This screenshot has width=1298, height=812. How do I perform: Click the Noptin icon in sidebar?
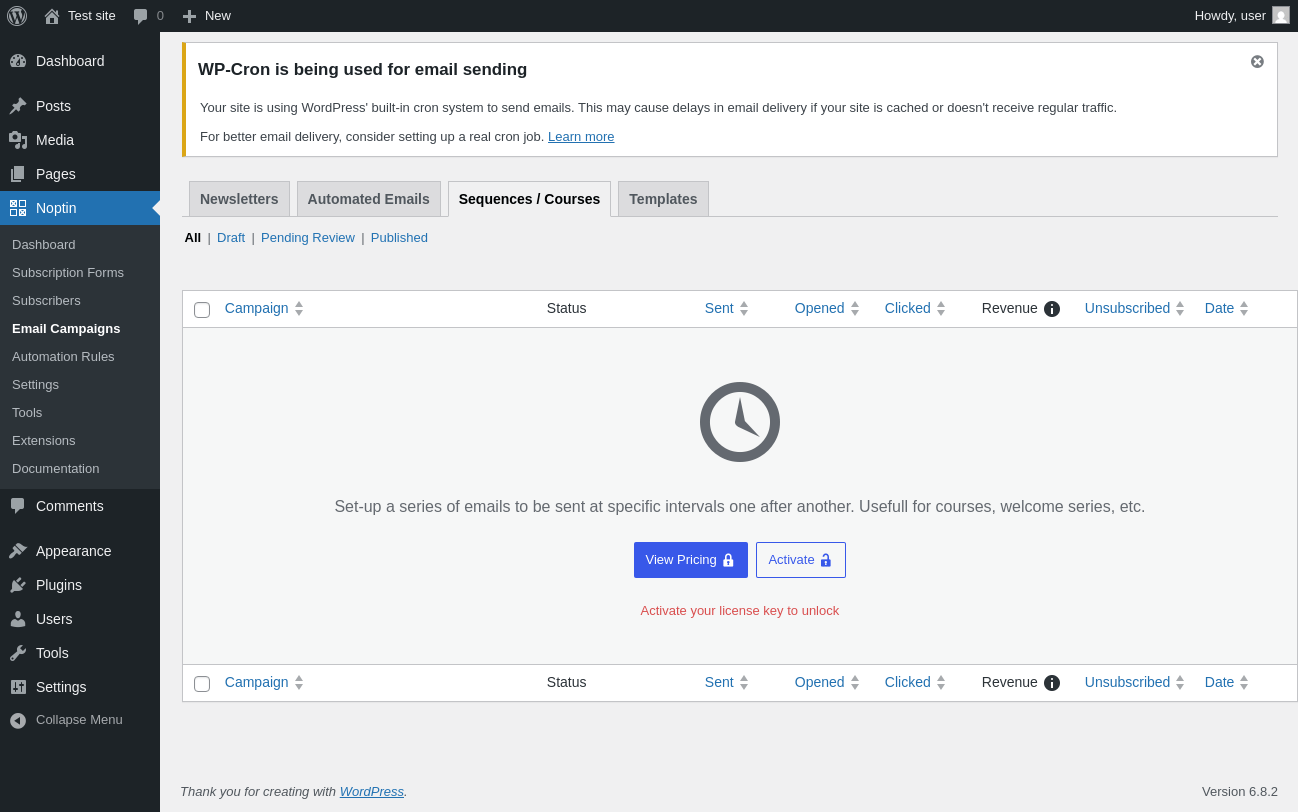click(x=18, y=208)
